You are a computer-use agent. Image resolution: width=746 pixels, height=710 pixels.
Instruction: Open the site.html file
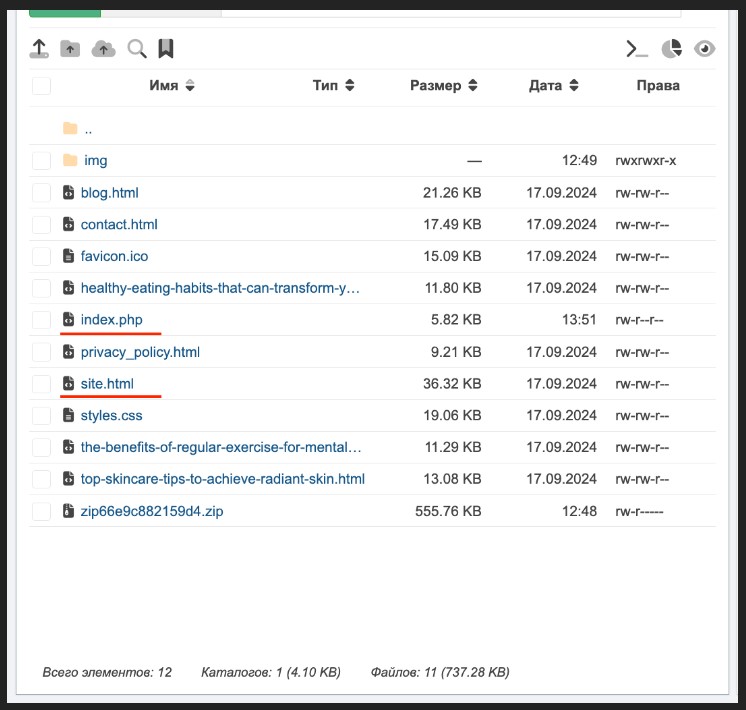click(x=107, y=384)
